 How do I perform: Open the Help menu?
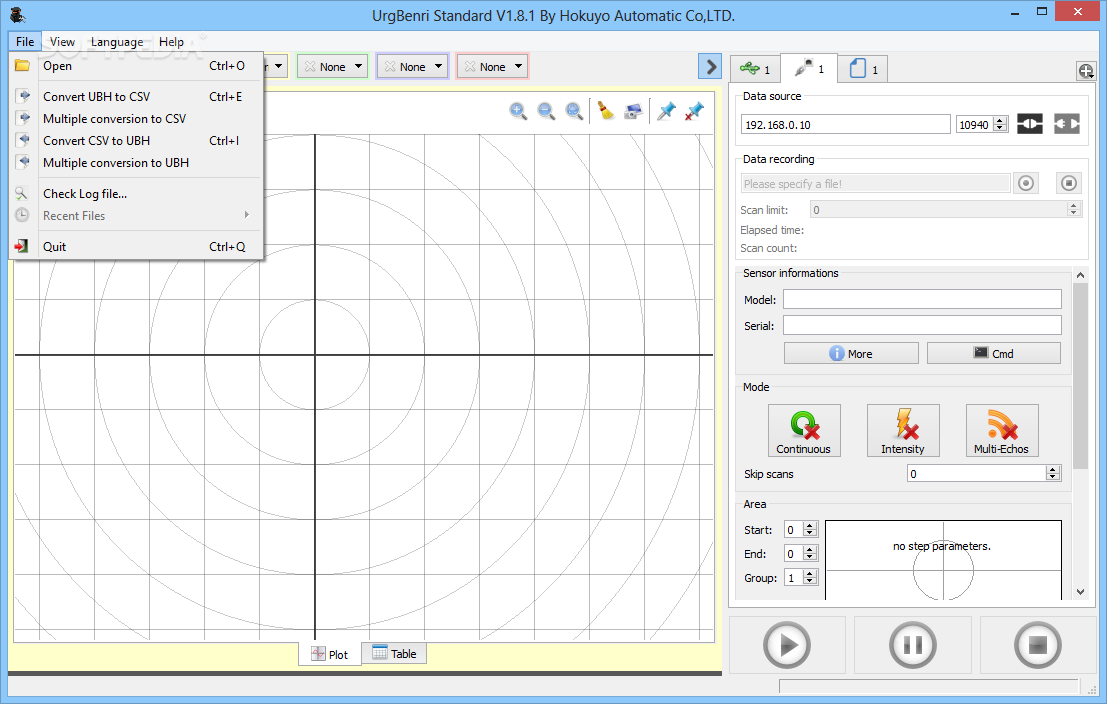tap(171, 42)
